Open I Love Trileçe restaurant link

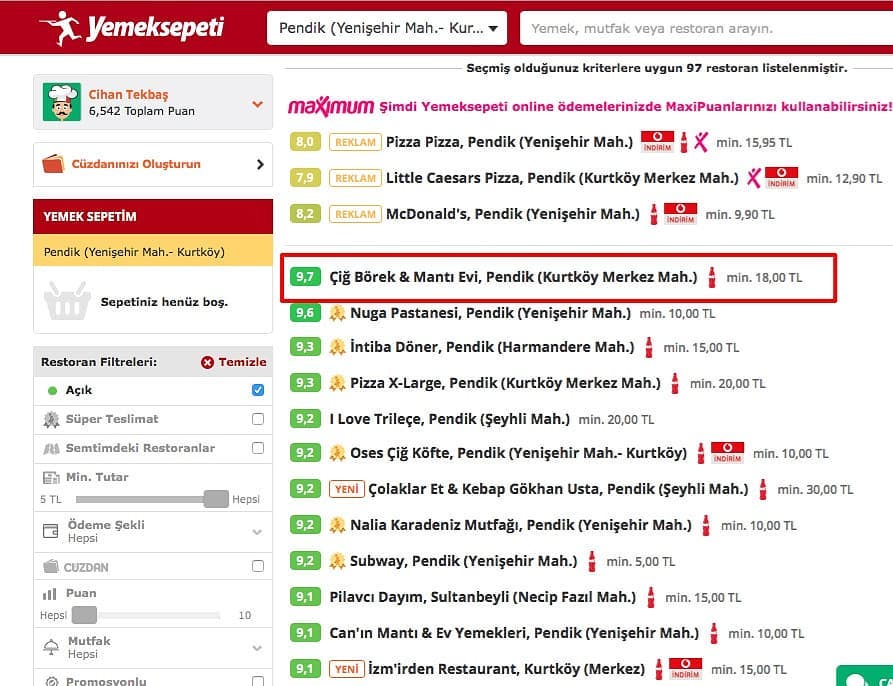[x=449, y=420]
